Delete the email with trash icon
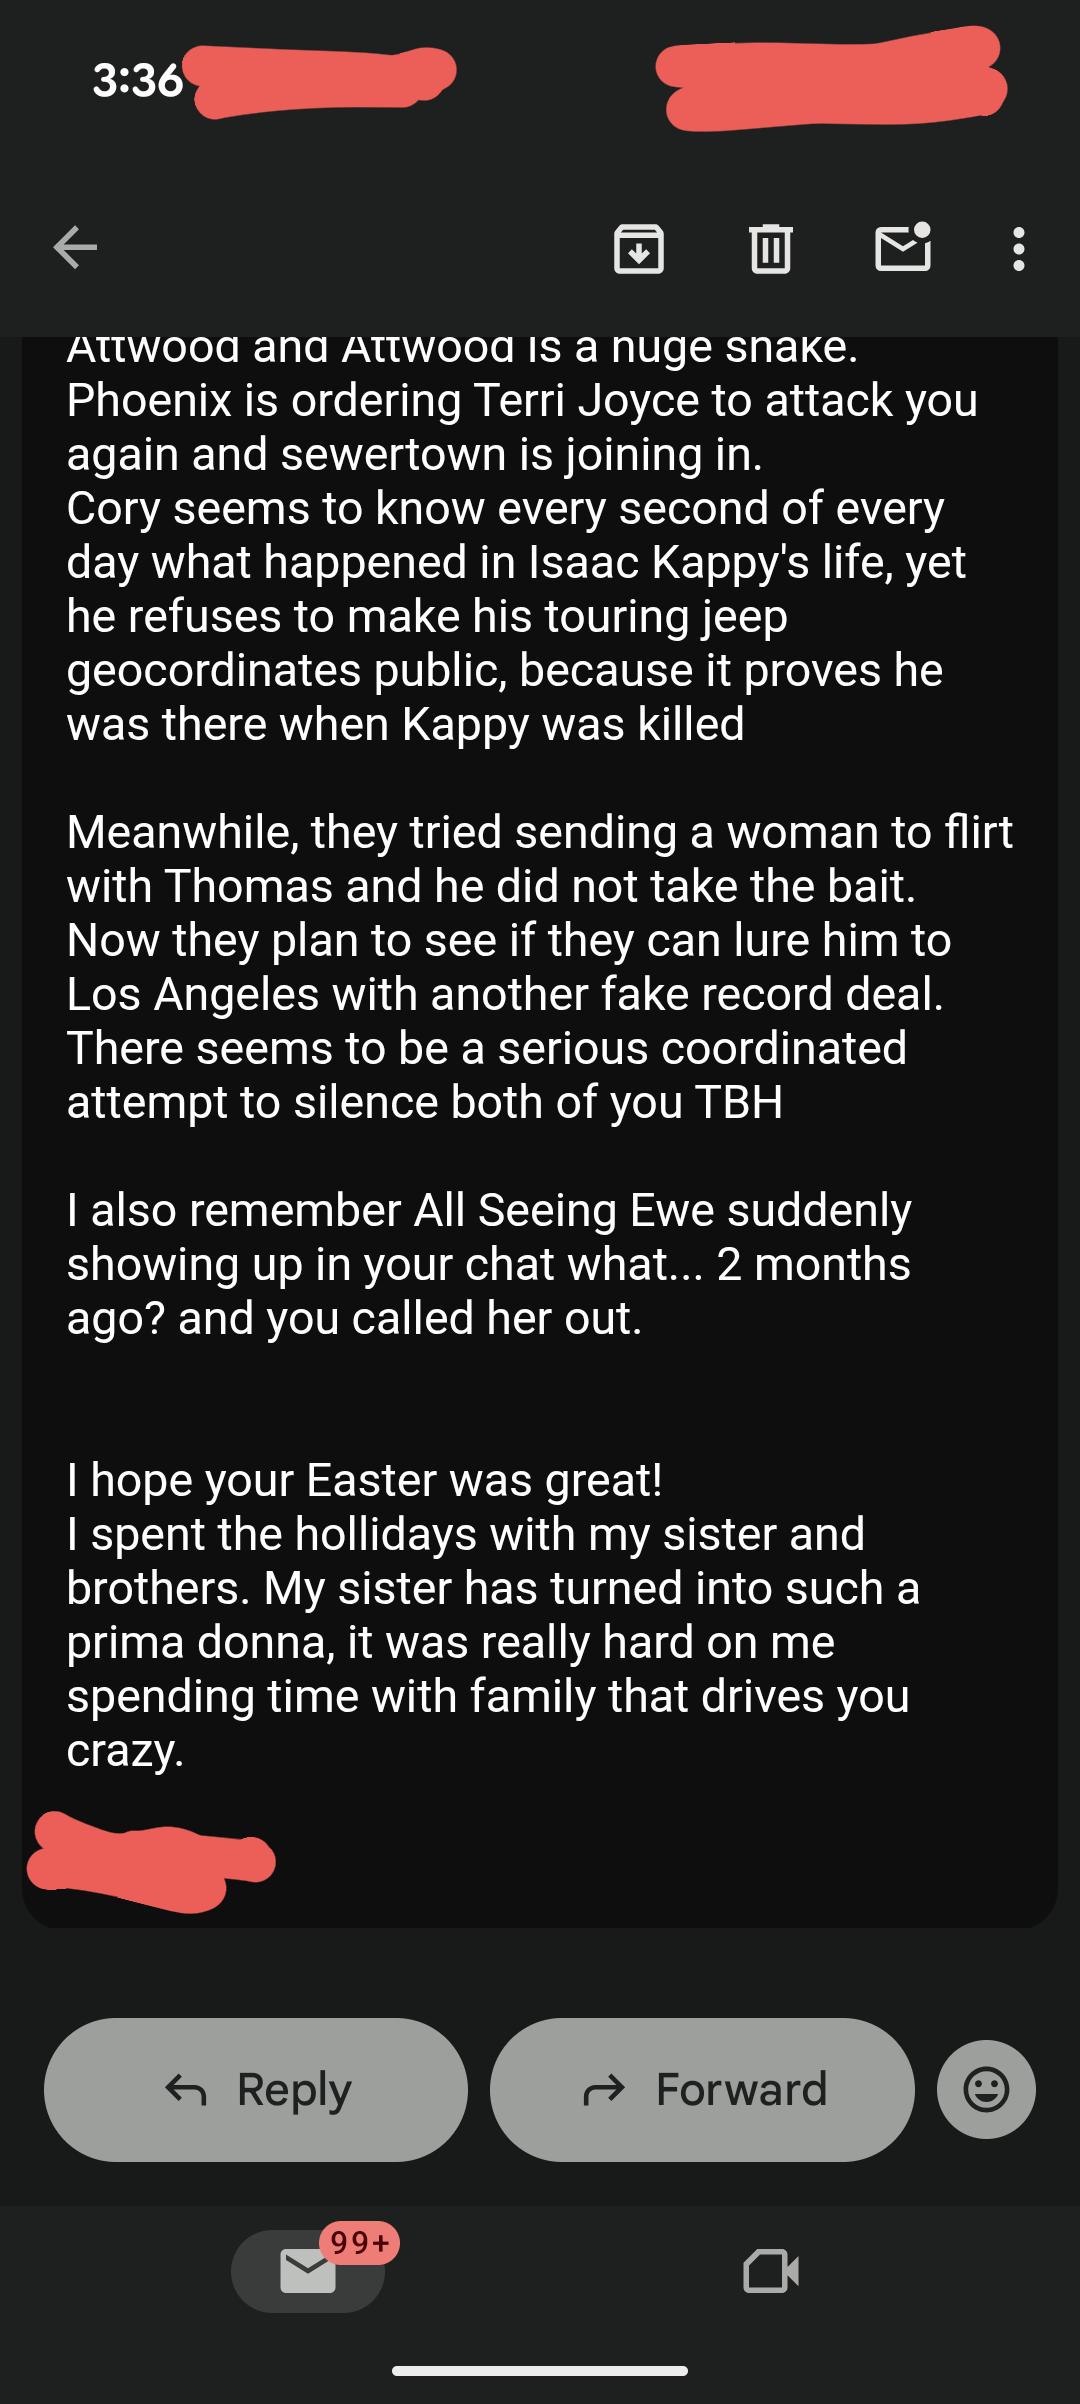 771,248
